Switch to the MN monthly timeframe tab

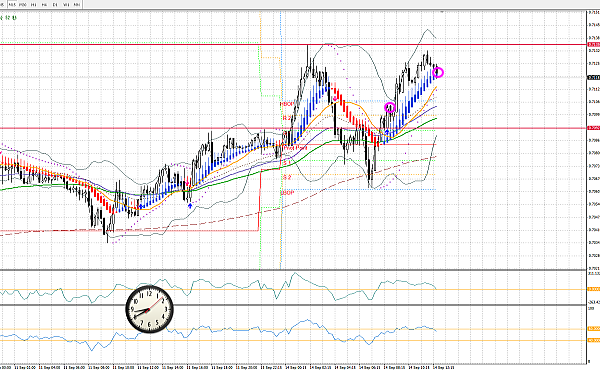coord(77,5)
